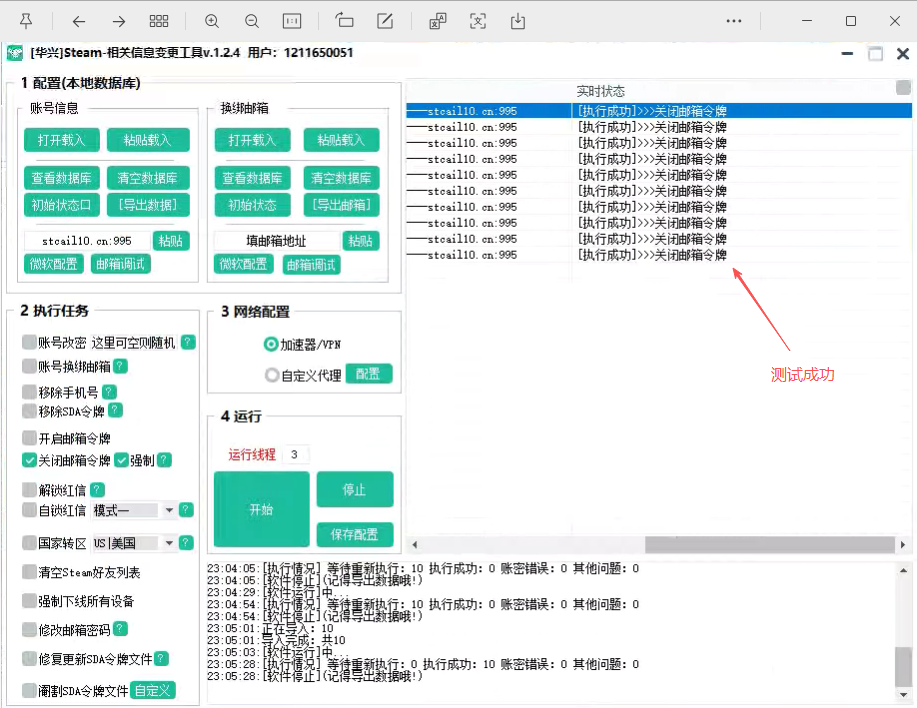The width and height of the screenshot is (917, 708).
Task: Click the 1:1 actual size icon
Action: (x=292, y=21)
